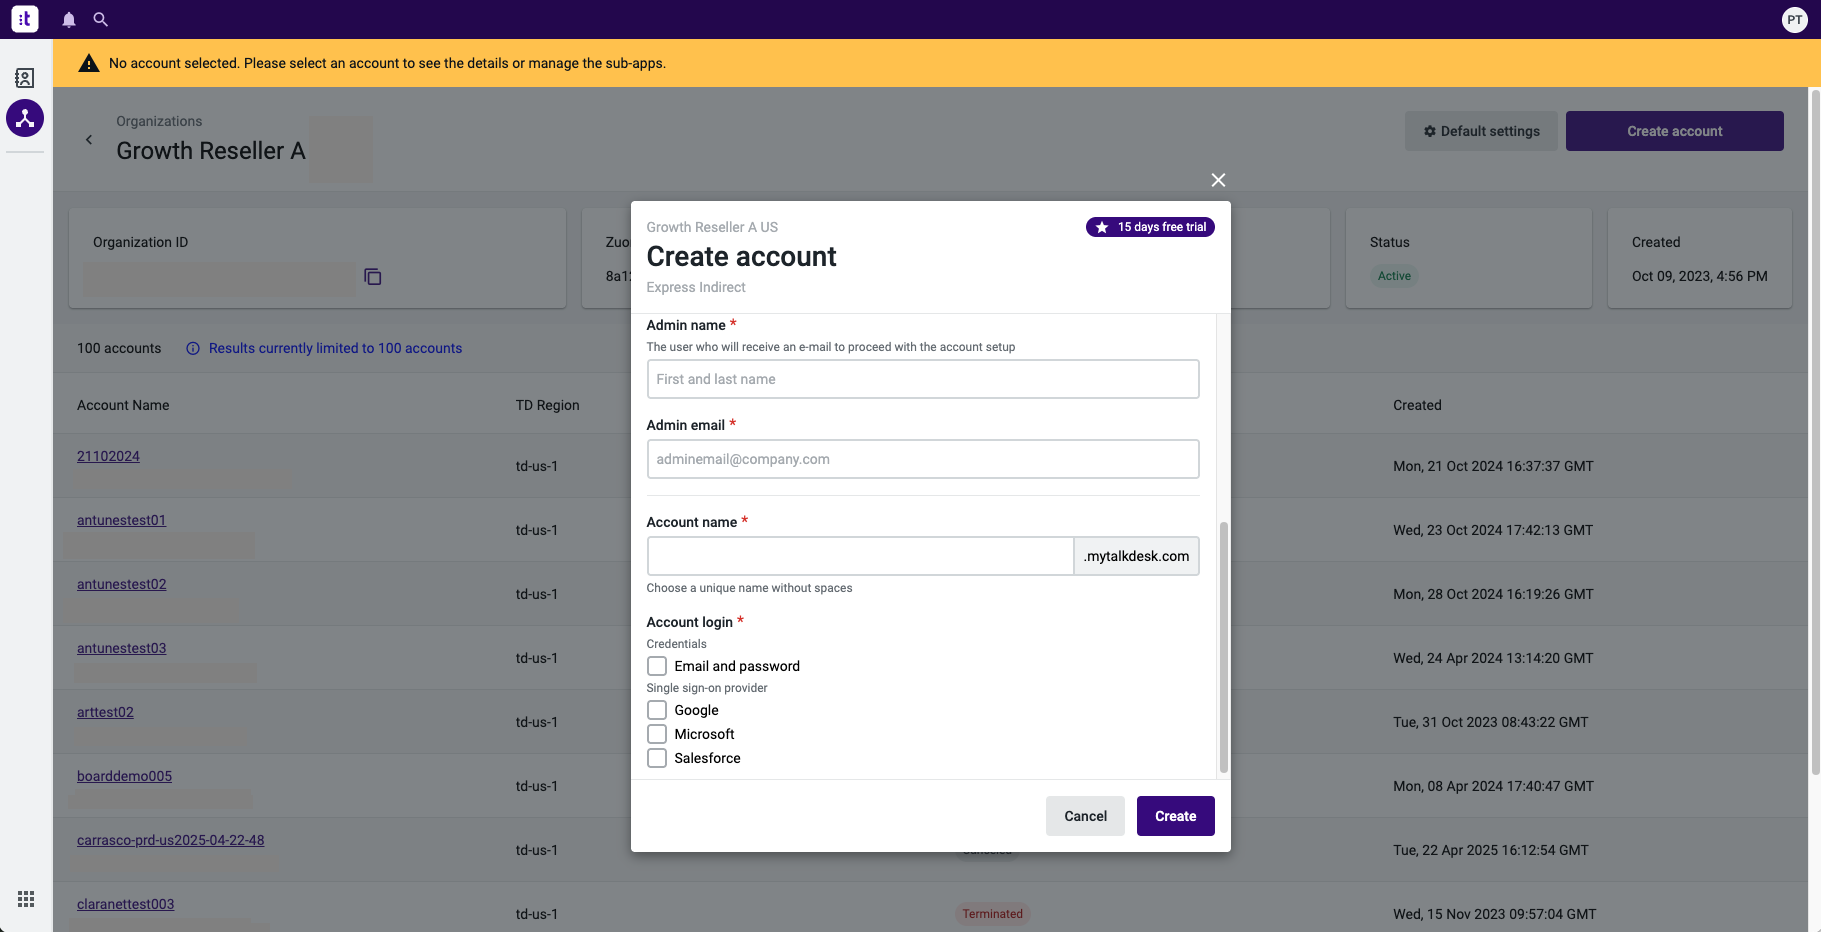Select the Salesforce sign-on checkbox

[657, 758]
